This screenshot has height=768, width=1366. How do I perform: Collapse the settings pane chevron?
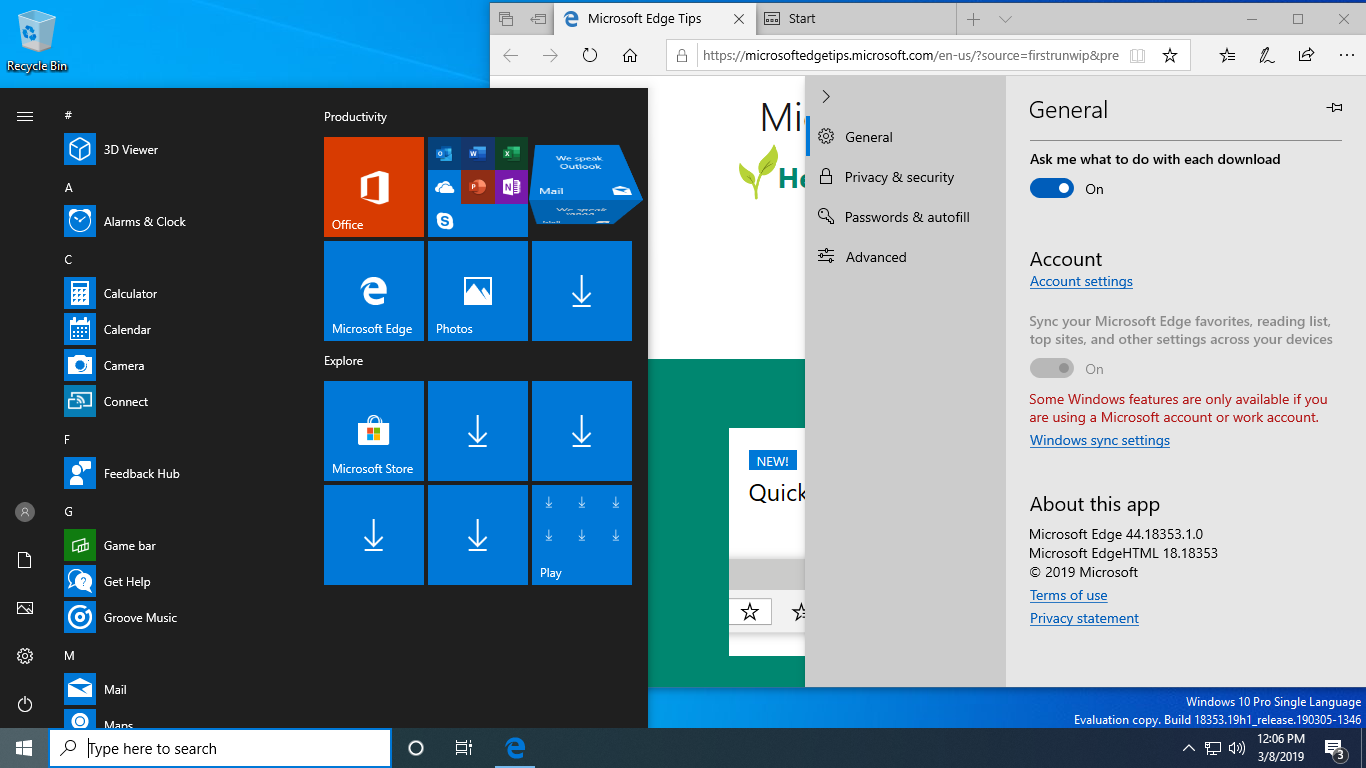[826, 96]
